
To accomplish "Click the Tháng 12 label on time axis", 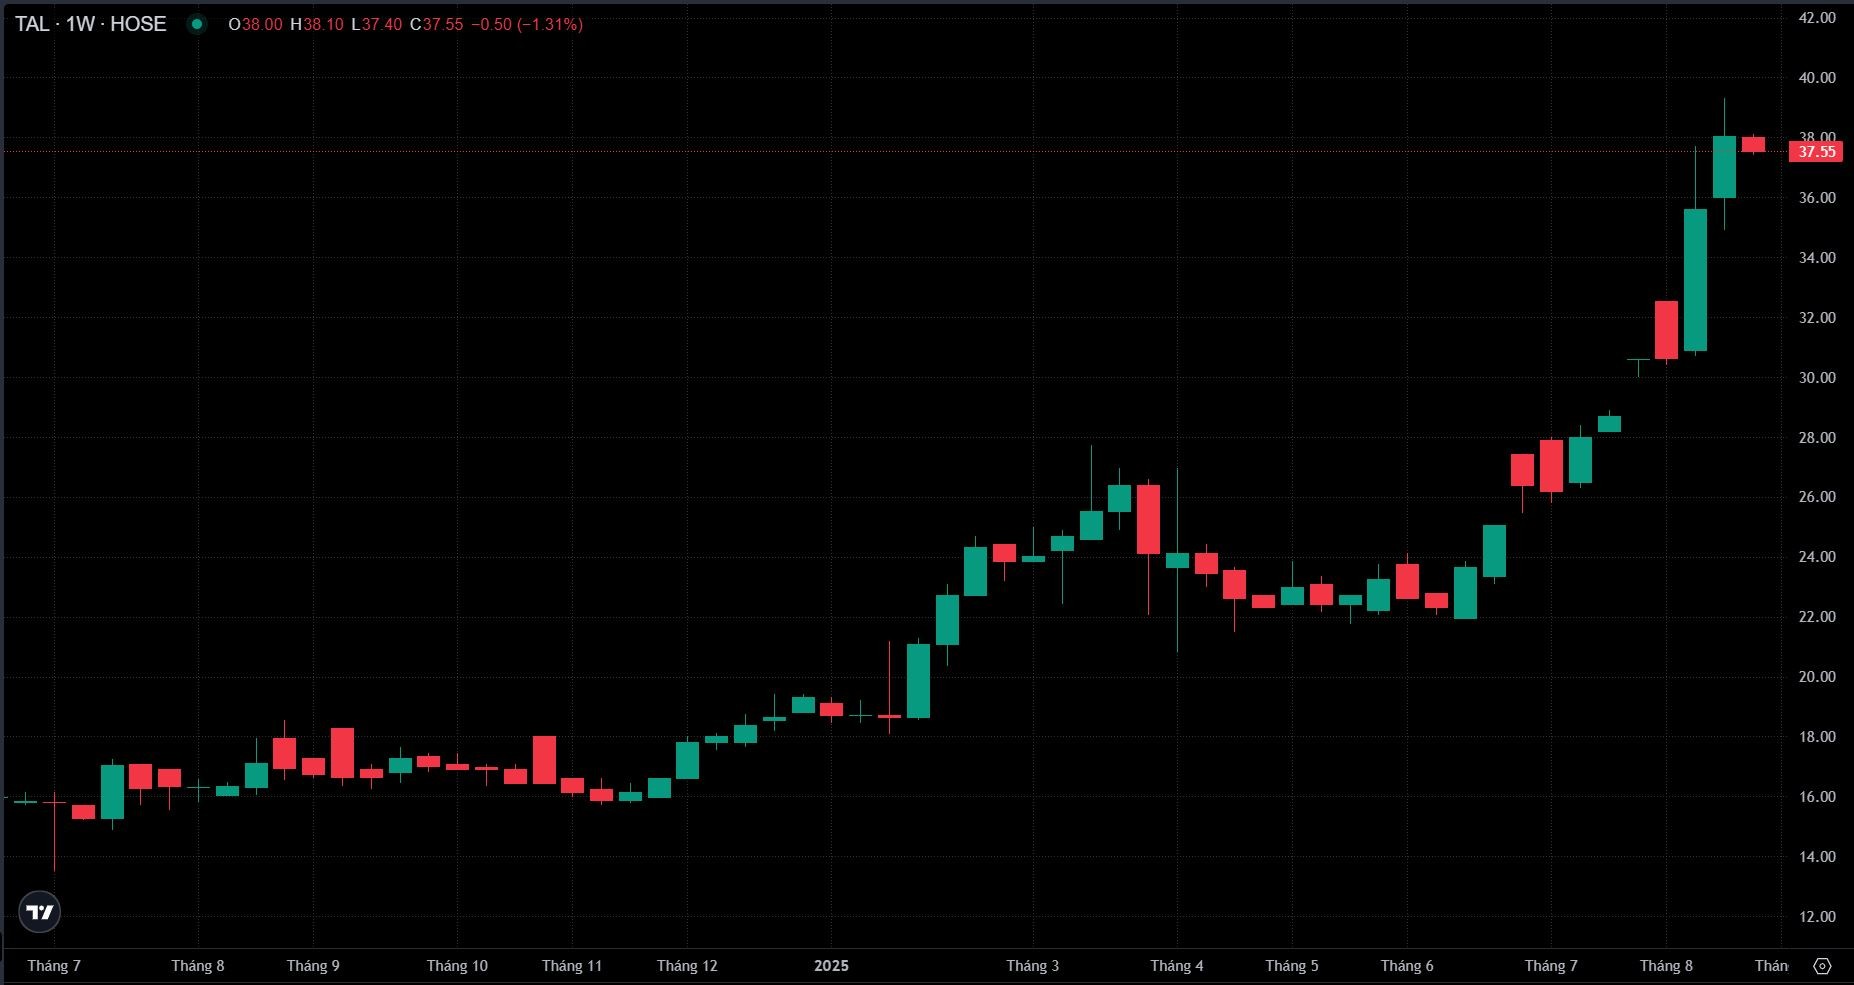I will click(x=687, y=966).
